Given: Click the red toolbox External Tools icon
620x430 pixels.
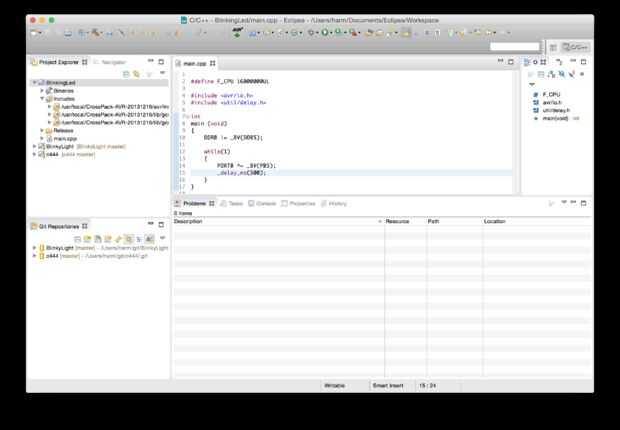Looking at the screenshot, I should [x=353, y=33].
